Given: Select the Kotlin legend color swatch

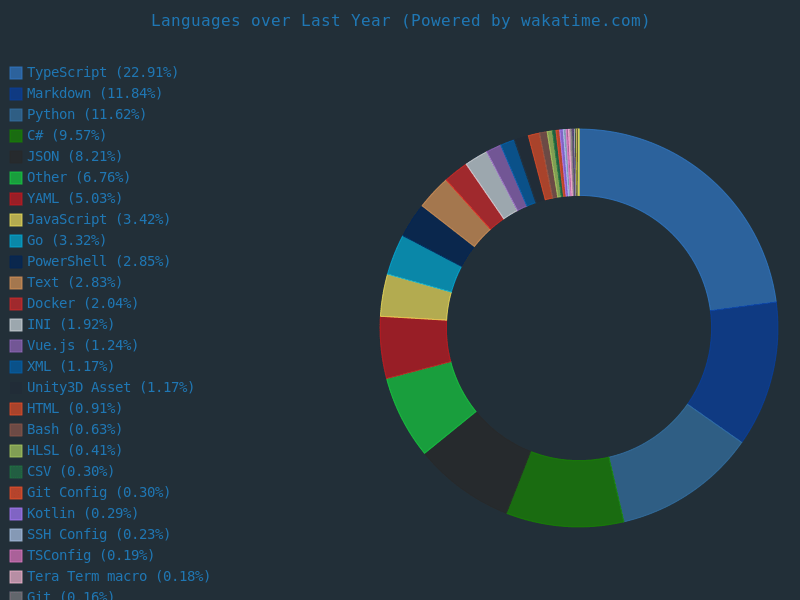Looking at the screenshot, I should (x=16, y=514).
